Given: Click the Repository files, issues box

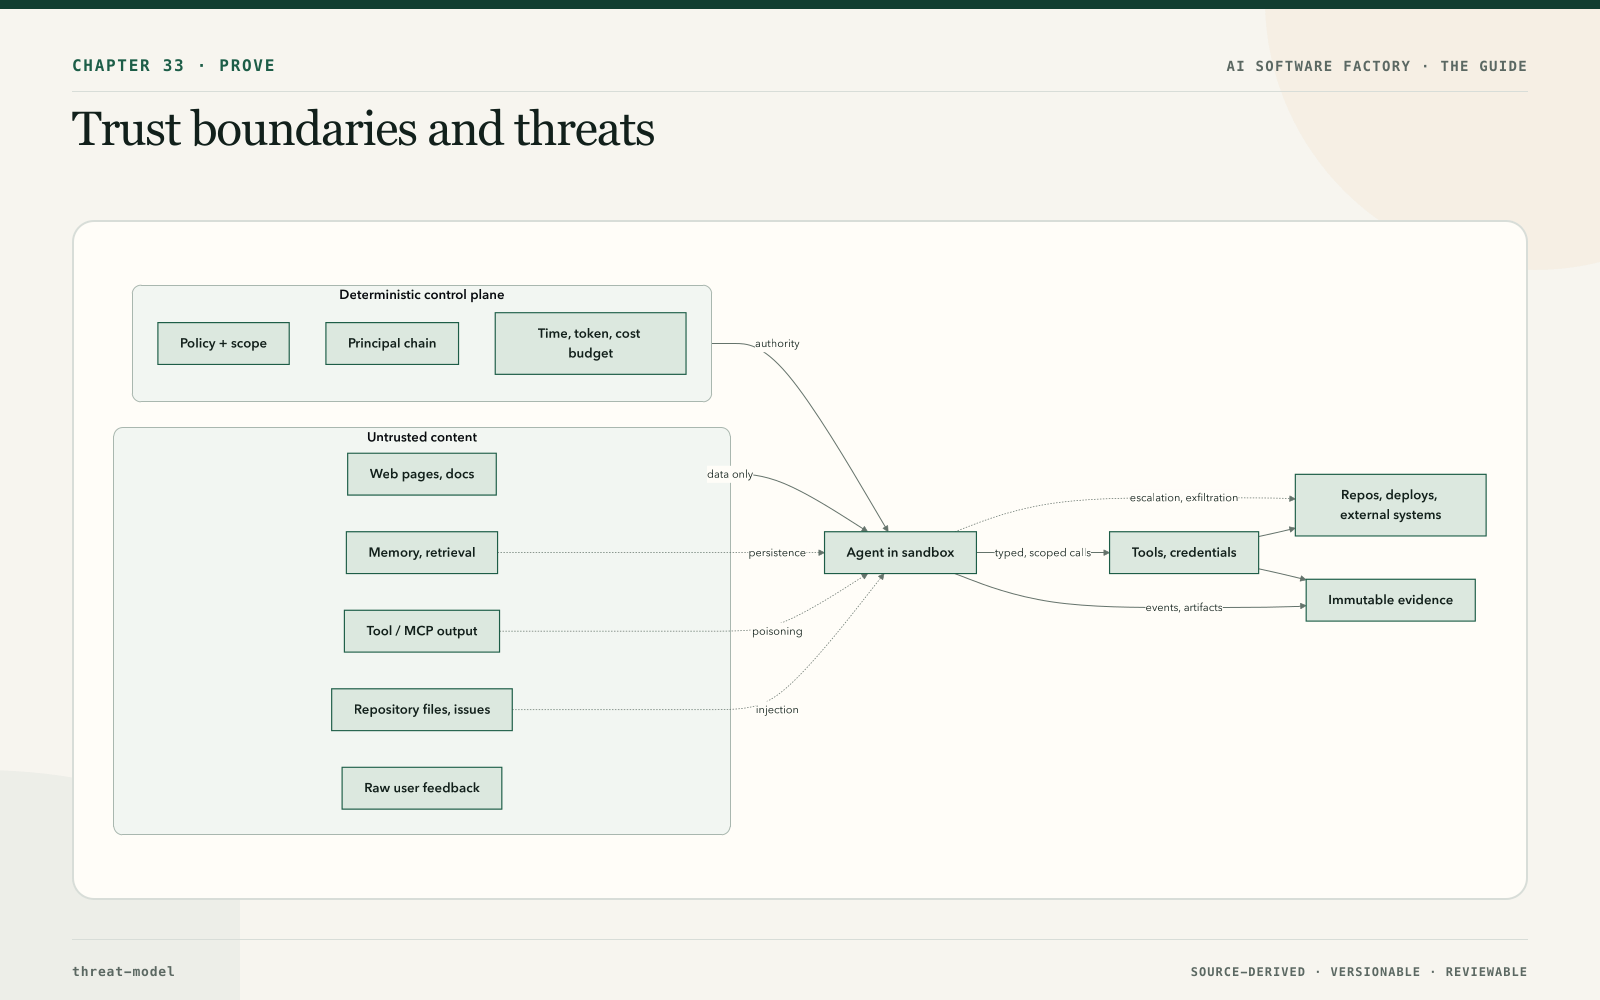Looking at the screenshot, I should pos(422,709).
